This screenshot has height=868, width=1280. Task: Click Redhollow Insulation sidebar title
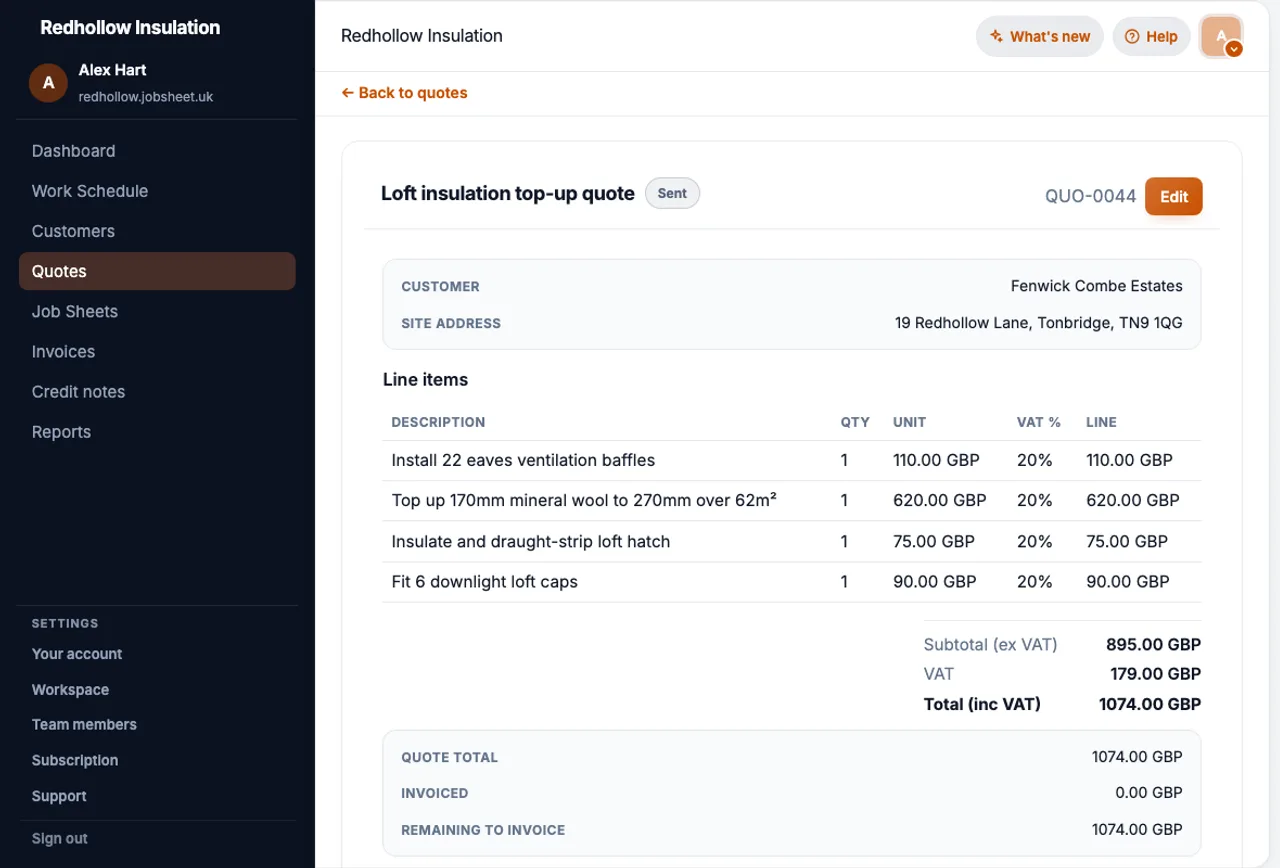130,28
